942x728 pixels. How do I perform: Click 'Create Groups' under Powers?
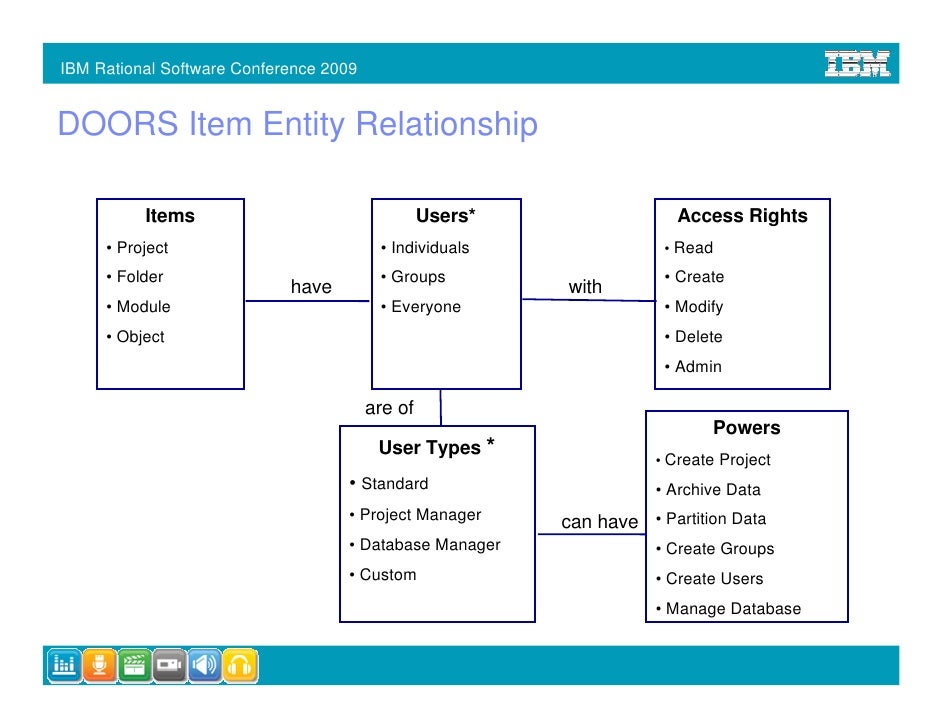click(x=720, y=549)
